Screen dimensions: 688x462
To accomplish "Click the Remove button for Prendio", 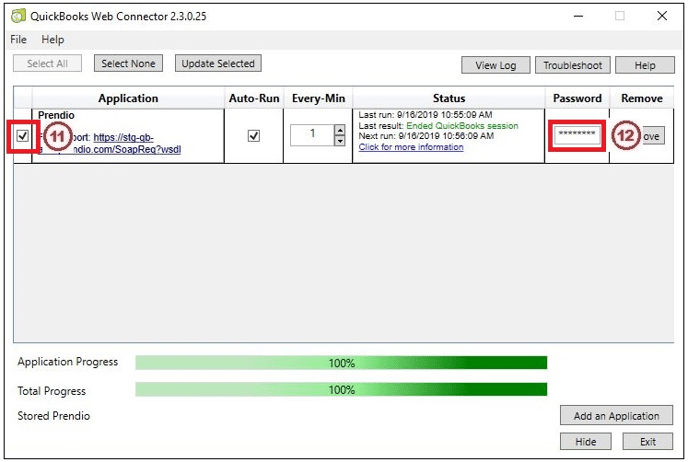I will tap(653, 136).
